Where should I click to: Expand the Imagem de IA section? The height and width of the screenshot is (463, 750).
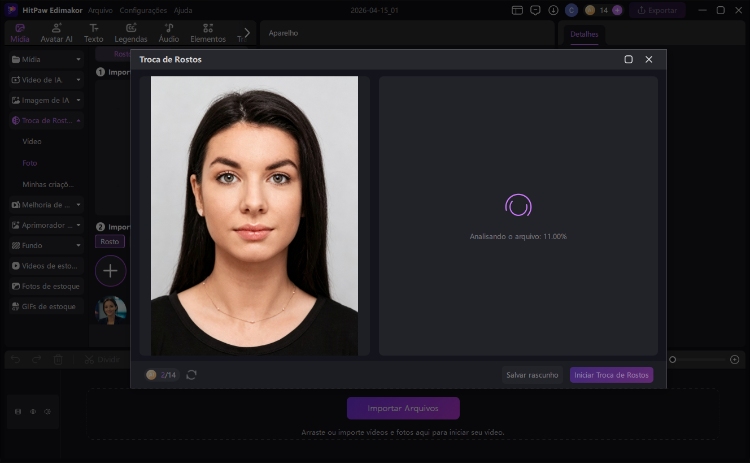point(46,100)
